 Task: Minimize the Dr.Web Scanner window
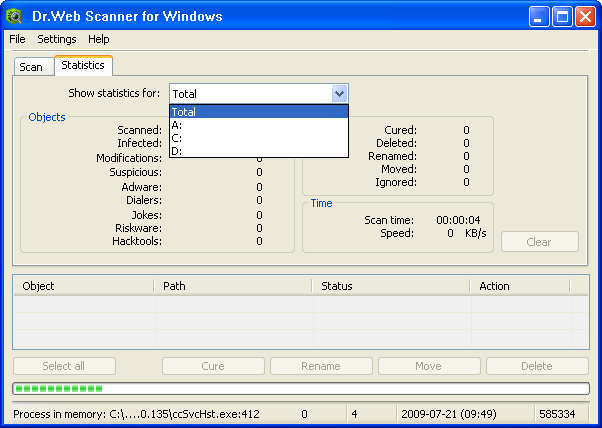(x=539, y=17)
